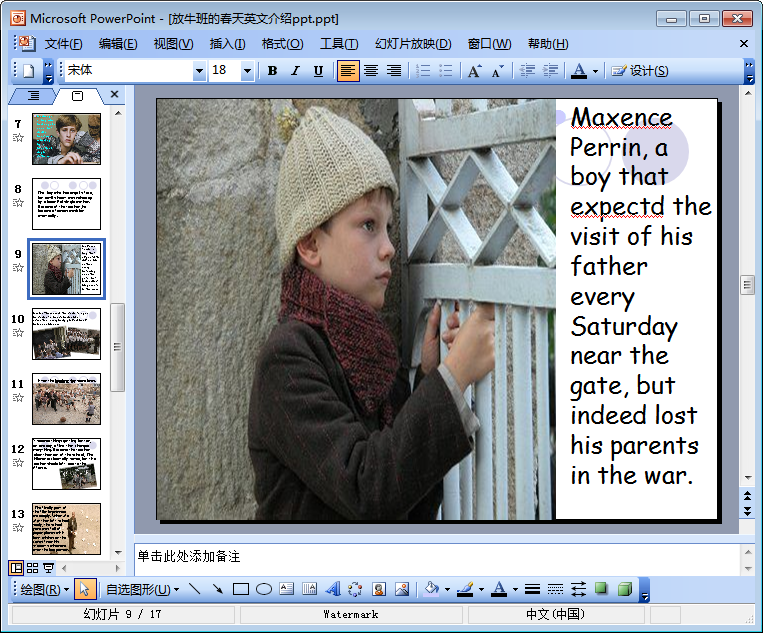Choose Line Style icon

click(x=532, y=589)
